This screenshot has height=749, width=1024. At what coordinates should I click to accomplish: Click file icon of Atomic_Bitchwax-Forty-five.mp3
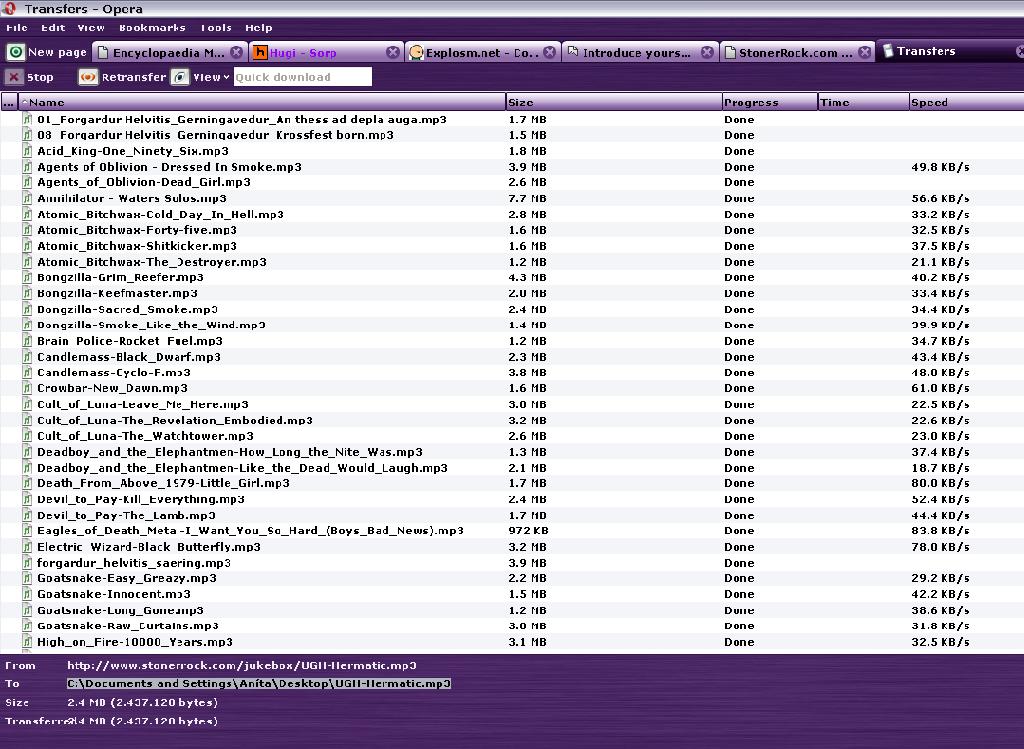(x=27, y=230)
